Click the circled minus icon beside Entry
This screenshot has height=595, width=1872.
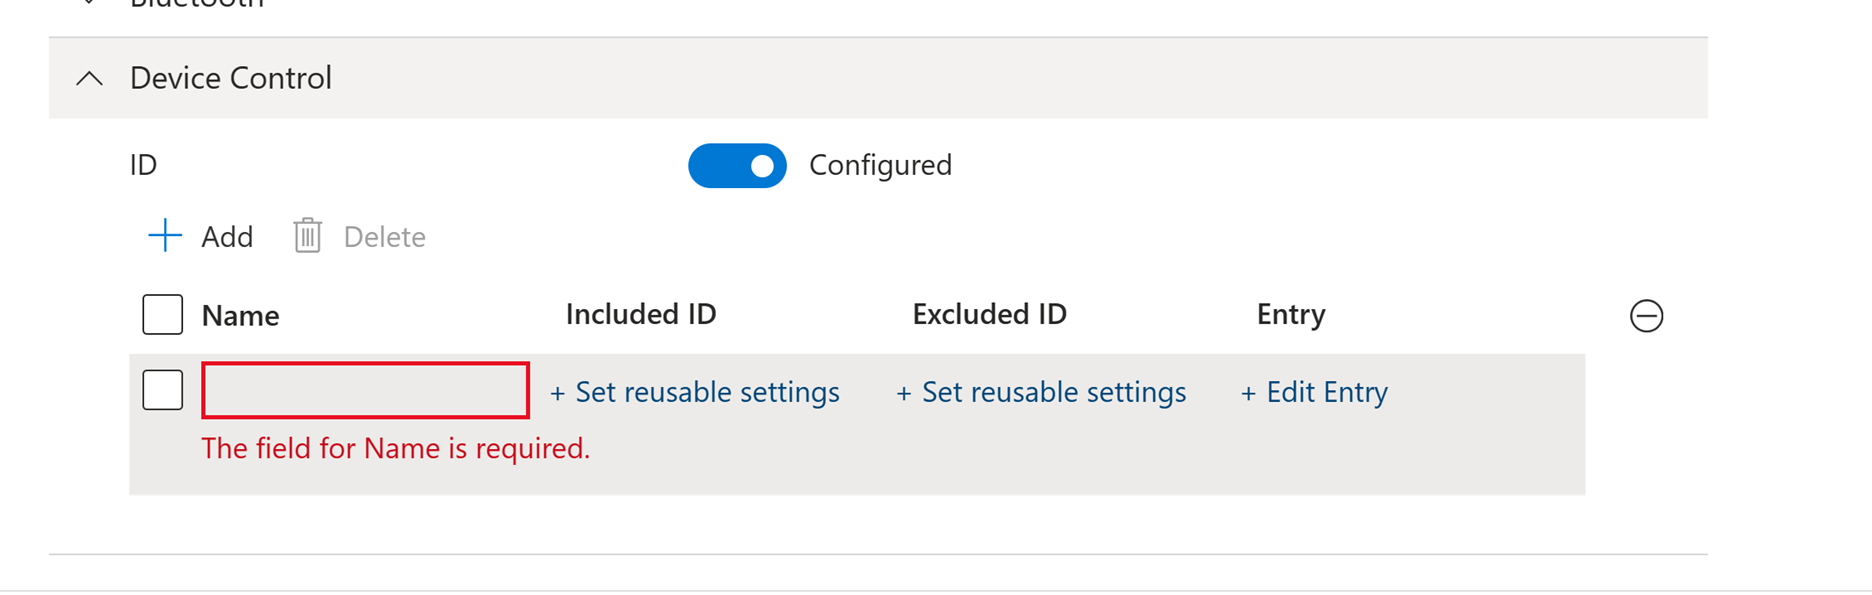[1646, 316]
